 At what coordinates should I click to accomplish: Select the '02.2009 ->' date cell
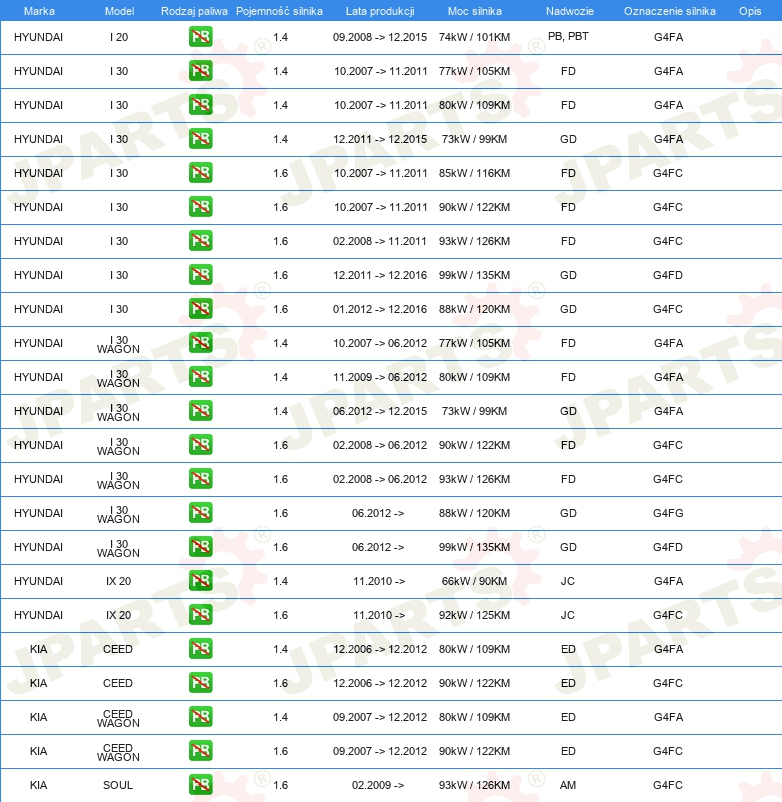(378, 785)
